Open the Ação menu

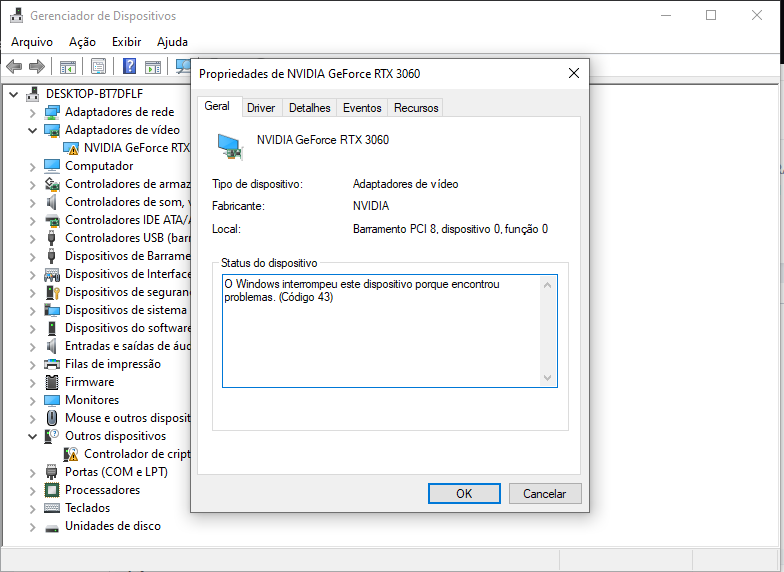coord(82,42)
